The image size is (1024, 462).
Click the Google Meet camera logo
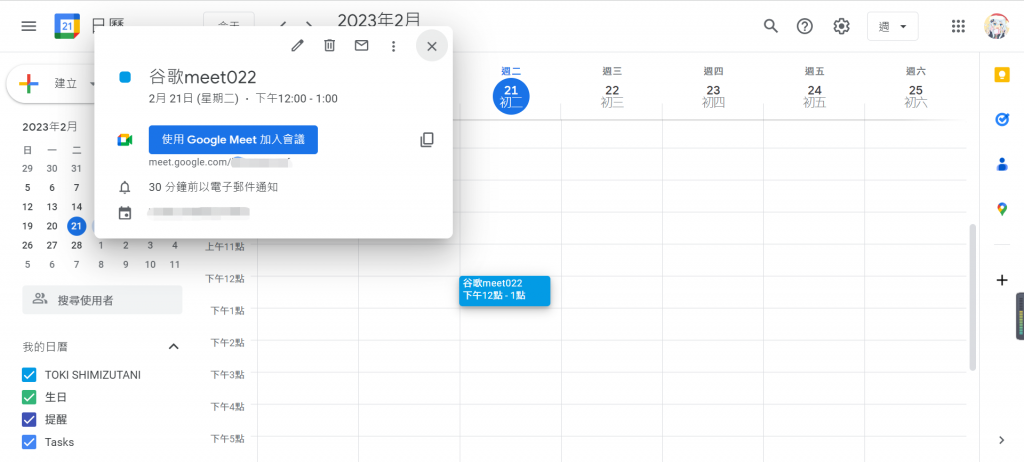pos(125,140)
